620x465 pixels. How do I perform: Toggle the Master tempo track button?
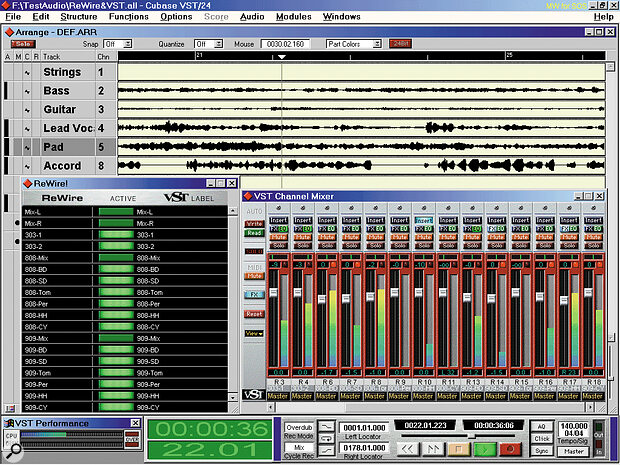[x=573, y=451]
